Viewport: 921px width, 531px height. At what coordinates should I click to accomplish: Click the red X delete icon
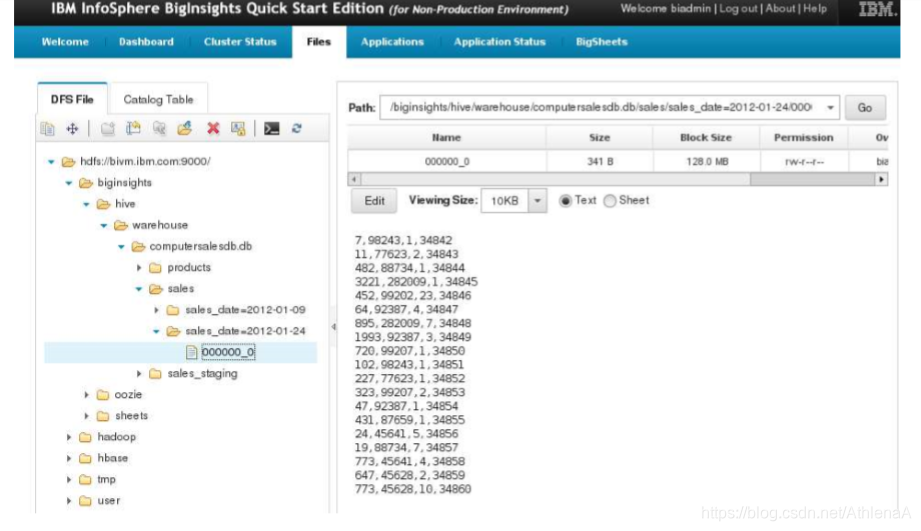click(x=213, y=129)
